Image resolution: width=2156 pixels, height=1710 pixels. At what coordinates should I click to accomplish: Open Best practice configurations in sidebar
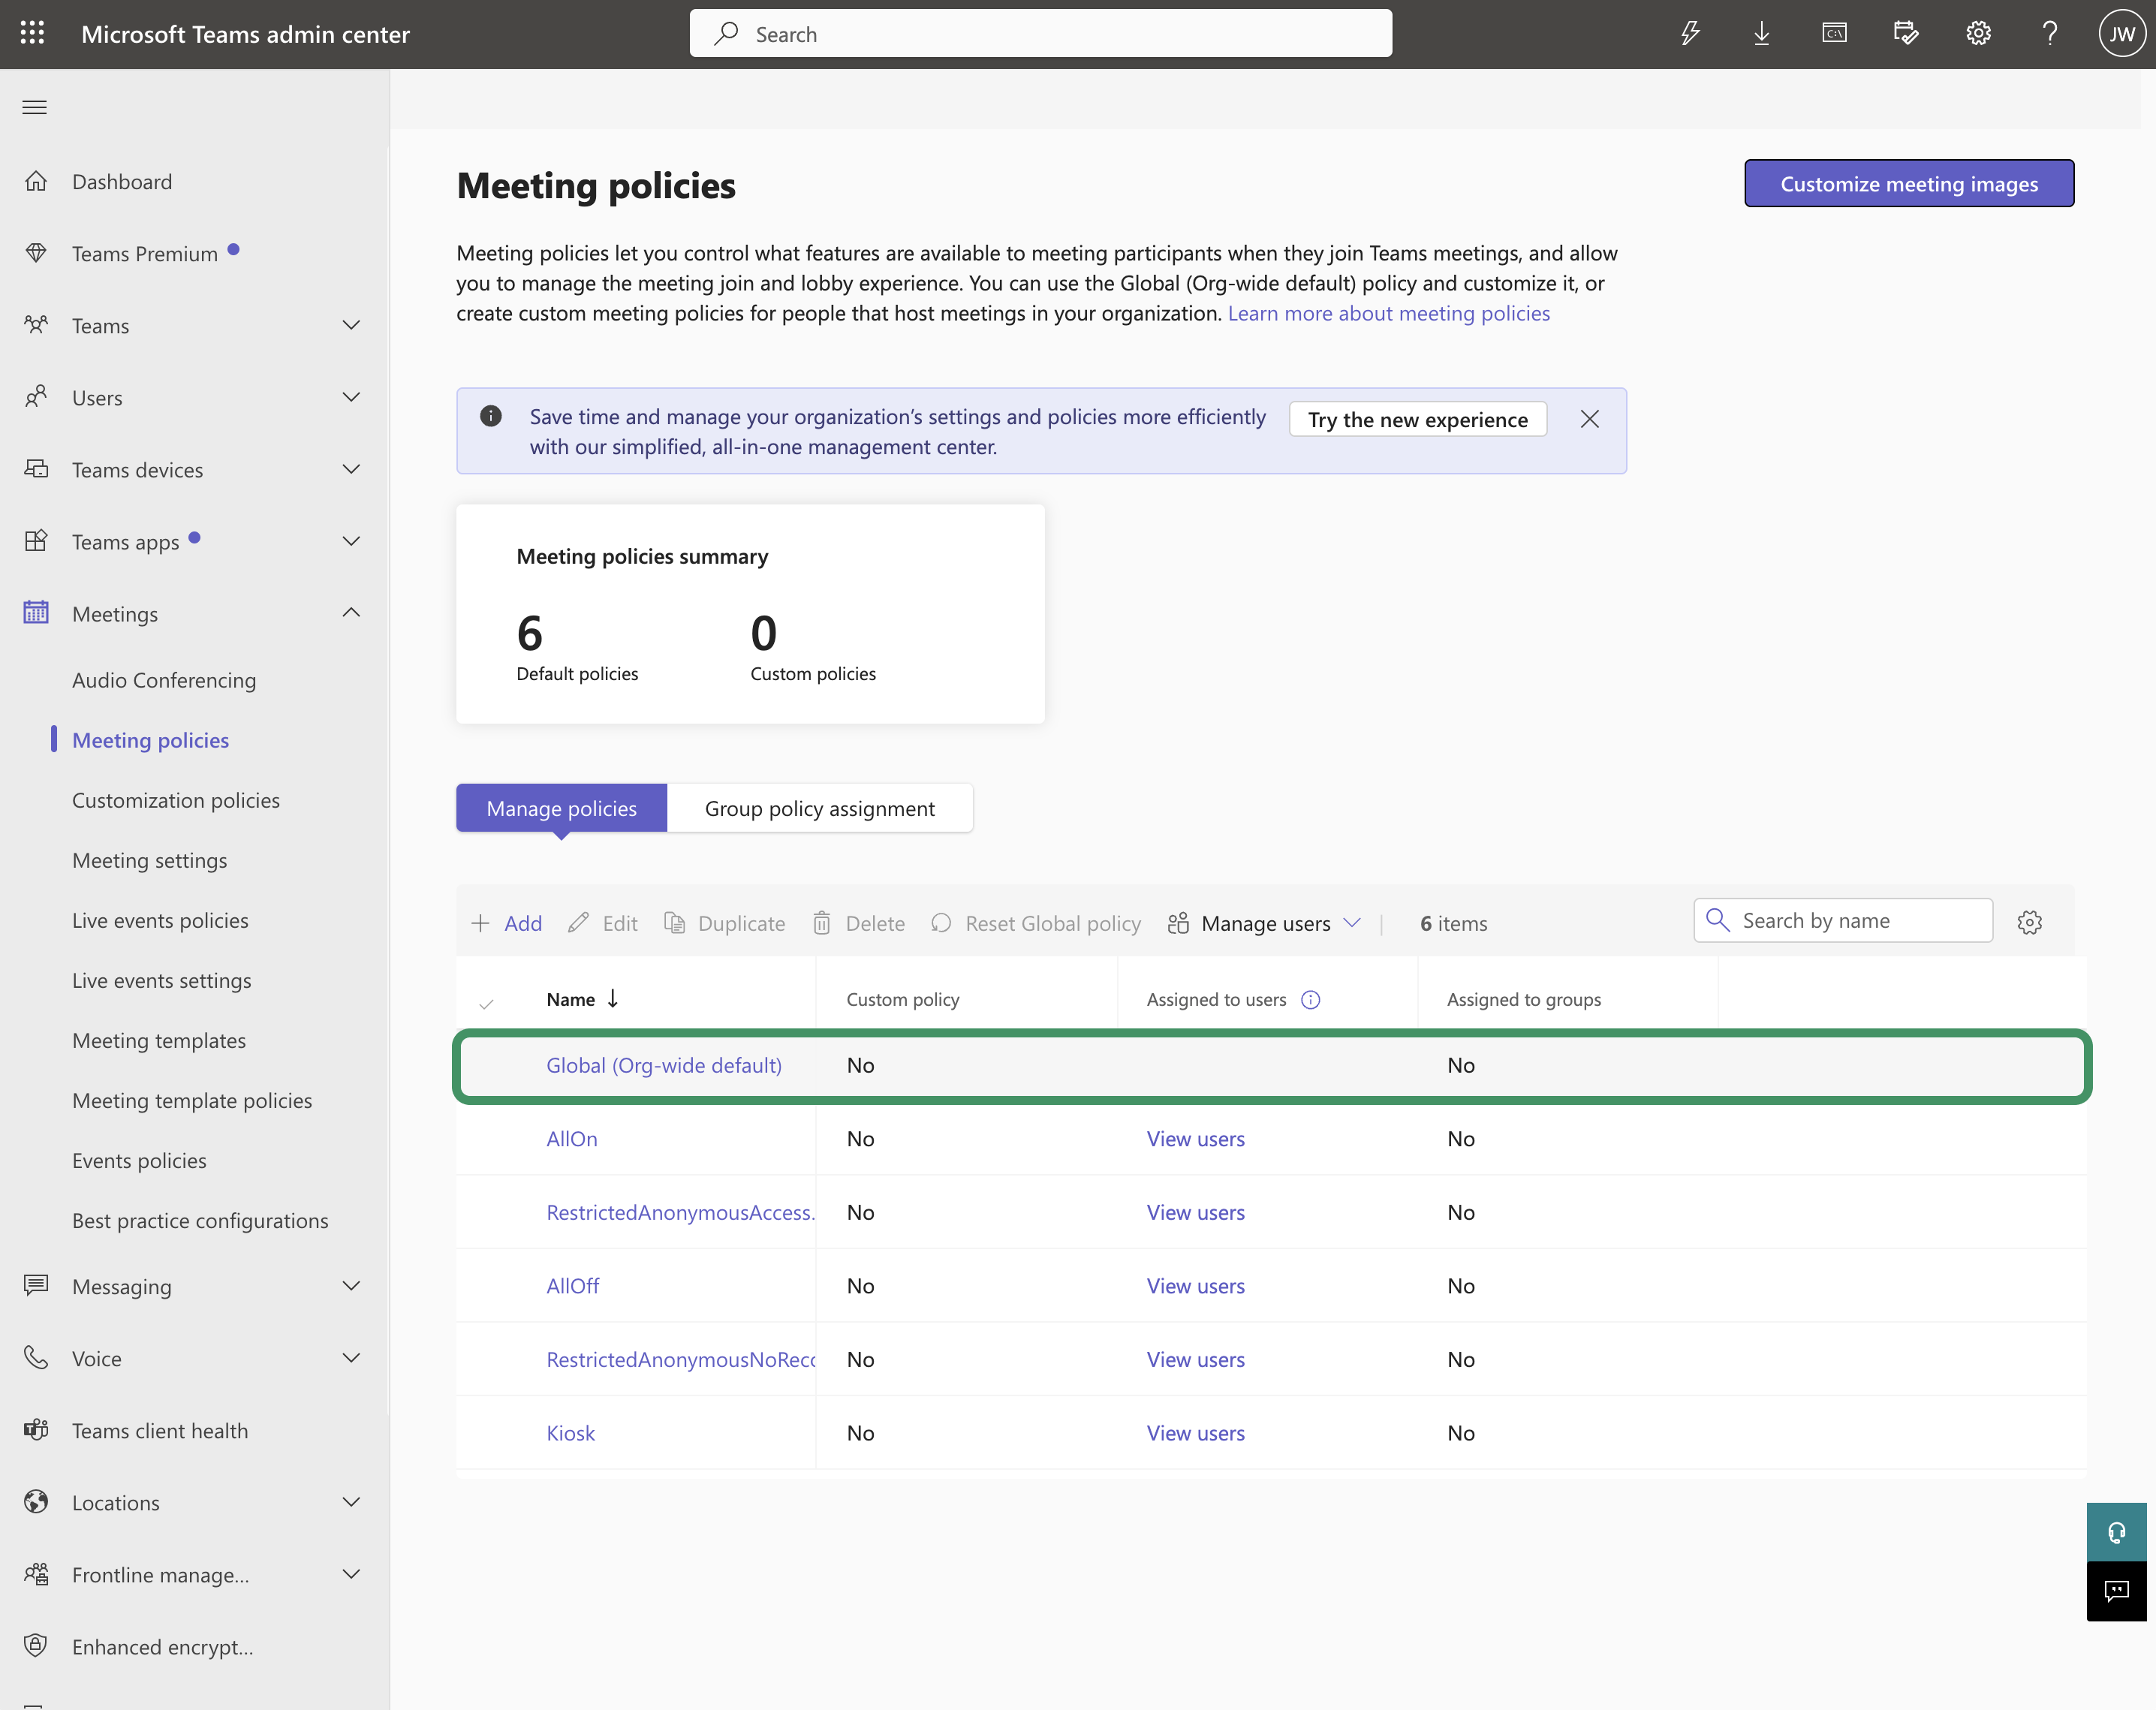click(x=200, y=1220)
